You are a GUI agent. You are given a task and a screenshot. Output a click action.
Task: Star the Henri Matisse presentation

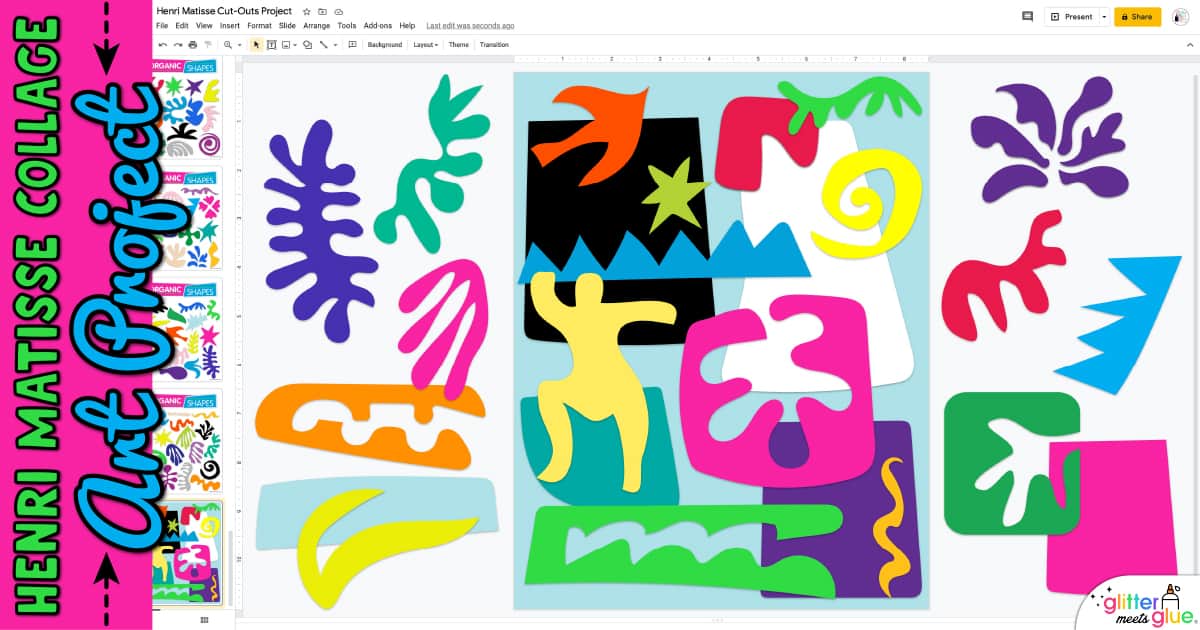click(306, 11)
